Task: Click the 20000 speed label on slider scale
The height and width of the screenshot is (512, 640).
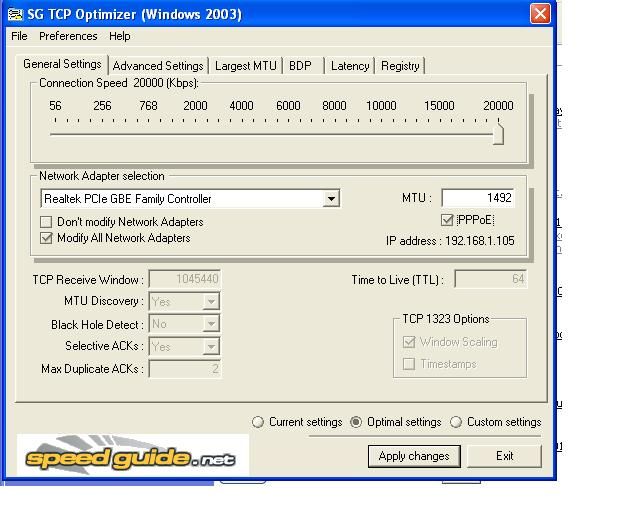Action: [x=498, y=106]
